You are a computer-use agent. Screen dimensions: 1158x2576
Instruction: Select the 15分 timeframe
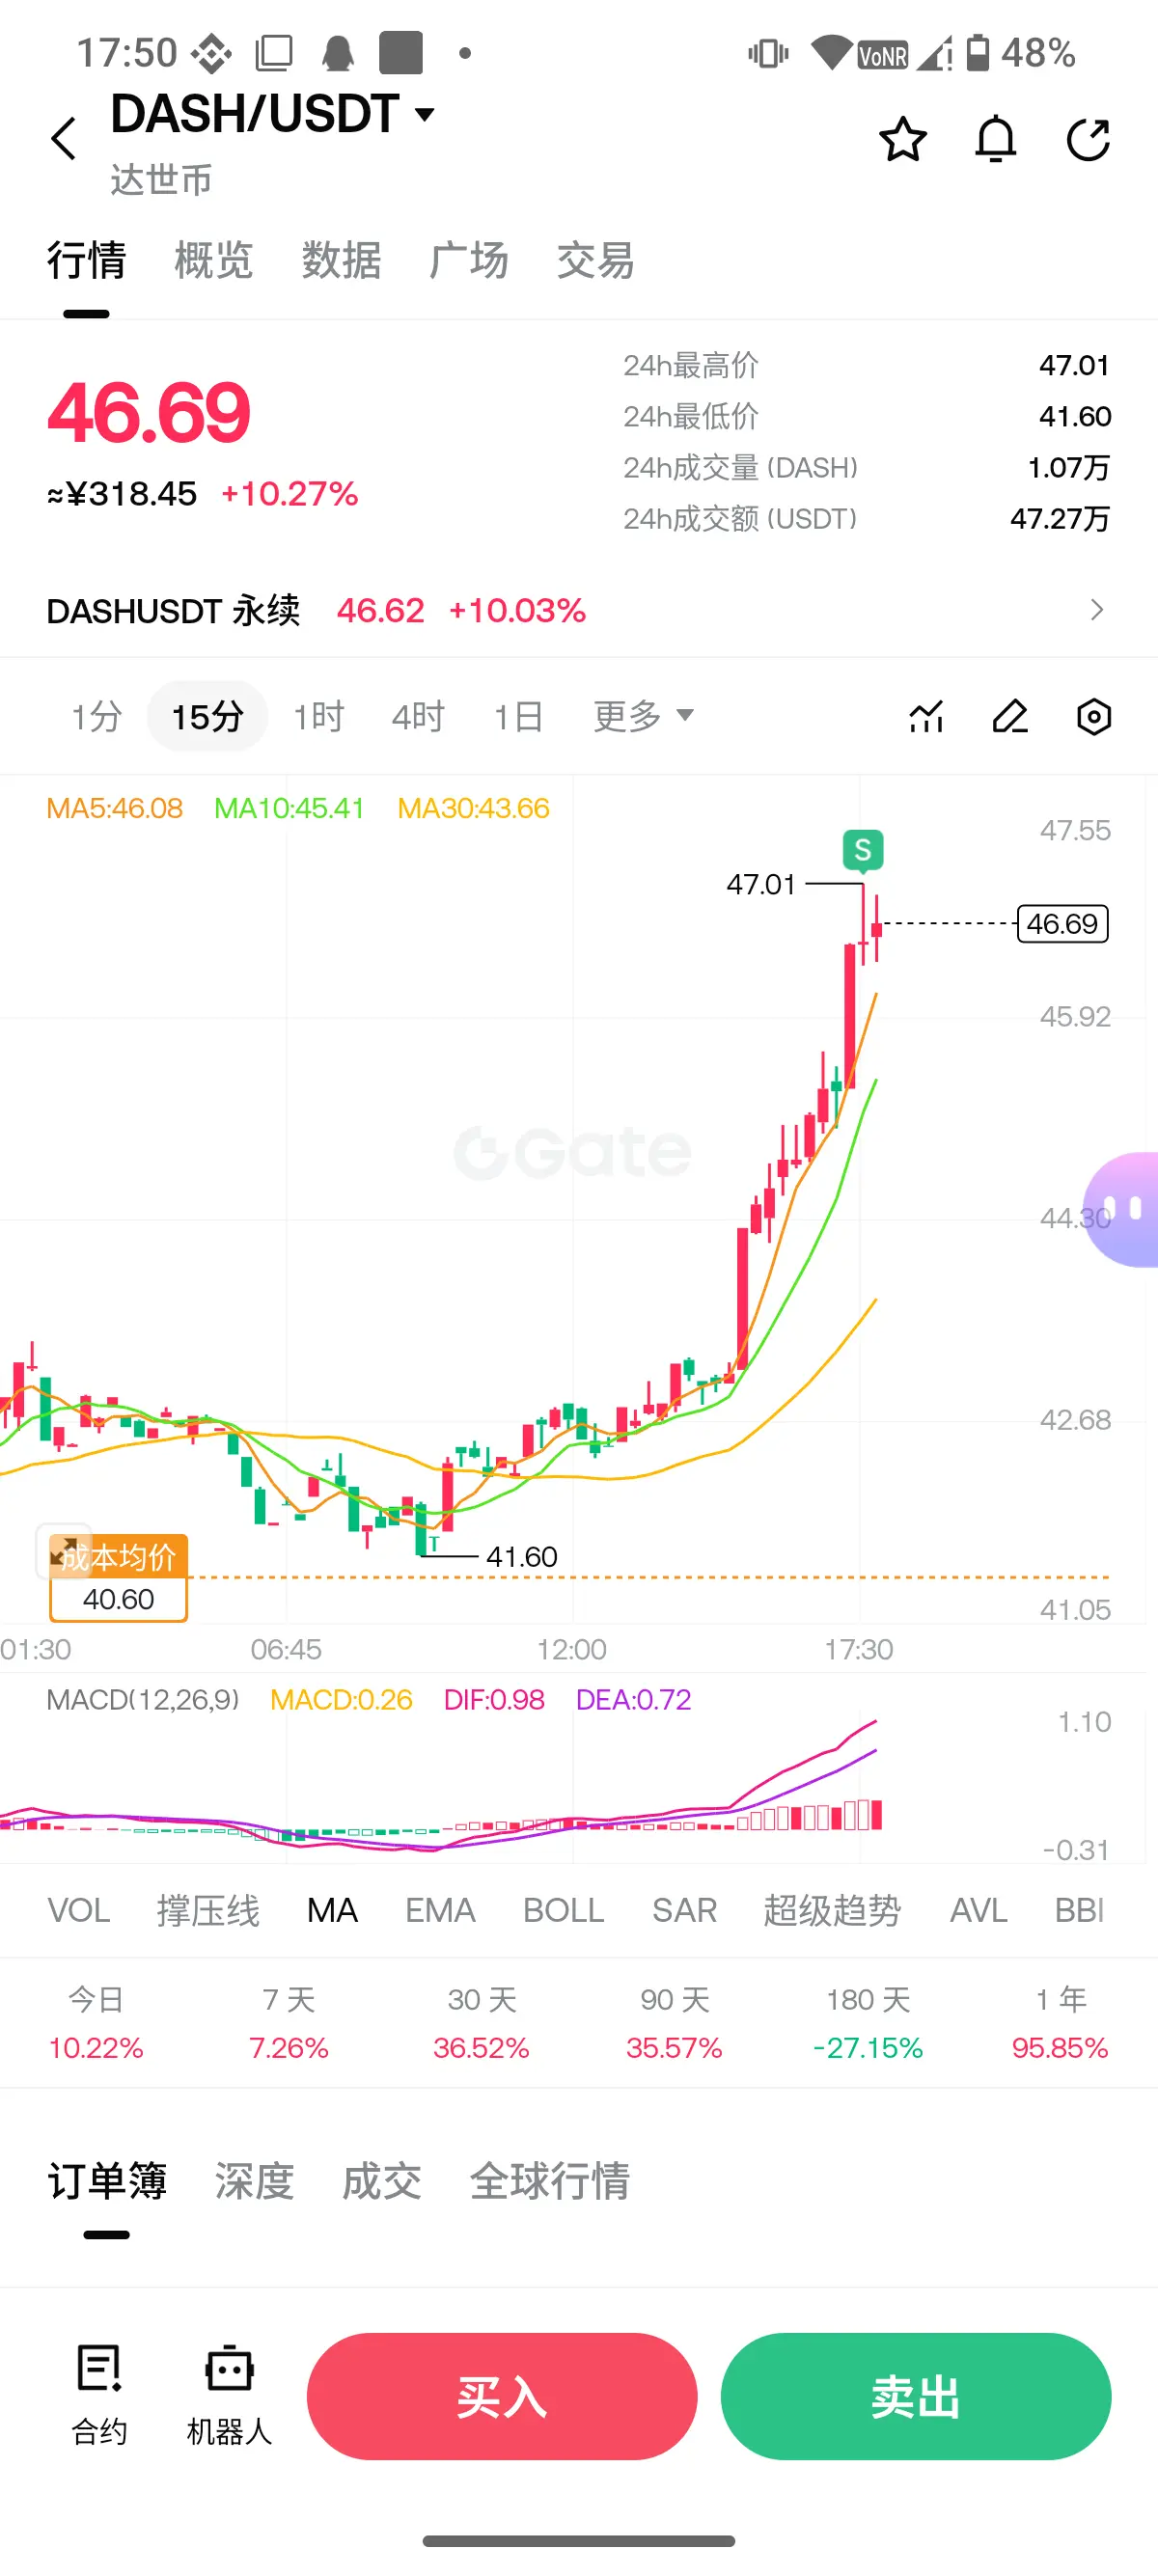click(x=207, y=716)
